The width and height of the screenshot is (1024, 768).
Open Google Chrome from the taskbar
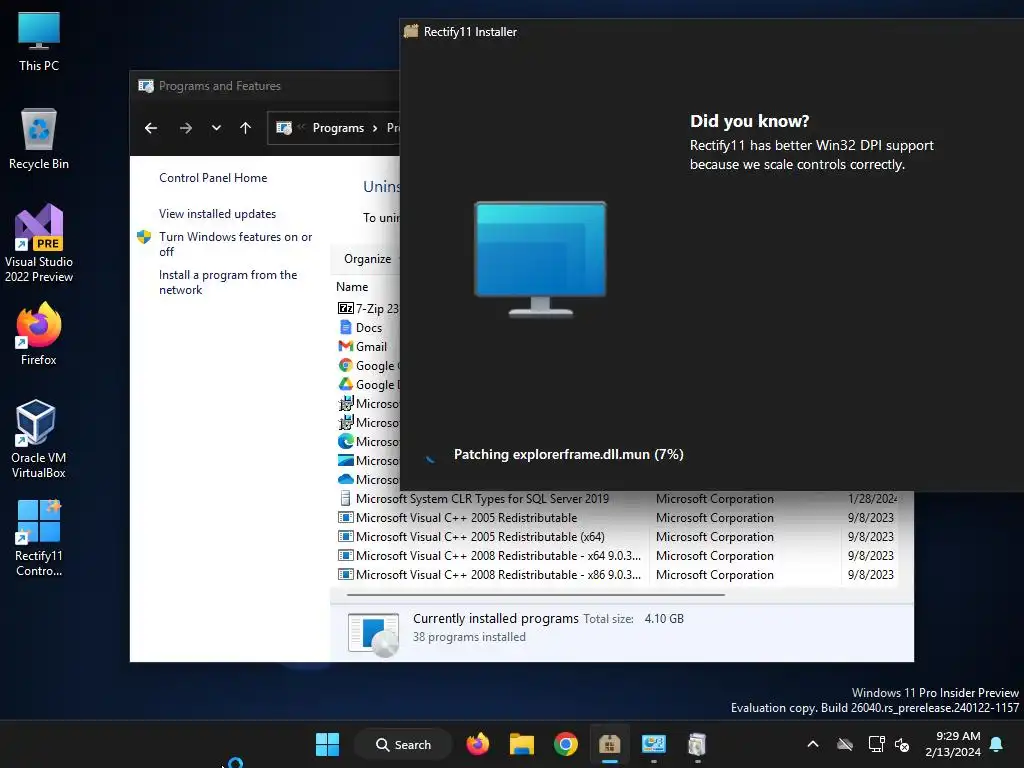(566, 744)
